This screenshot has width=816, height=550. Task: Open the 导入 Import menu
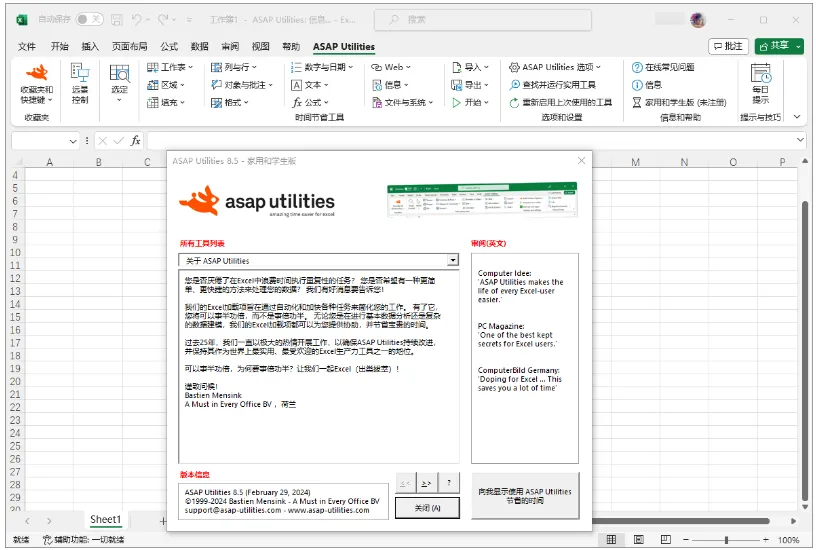(470, 67)
